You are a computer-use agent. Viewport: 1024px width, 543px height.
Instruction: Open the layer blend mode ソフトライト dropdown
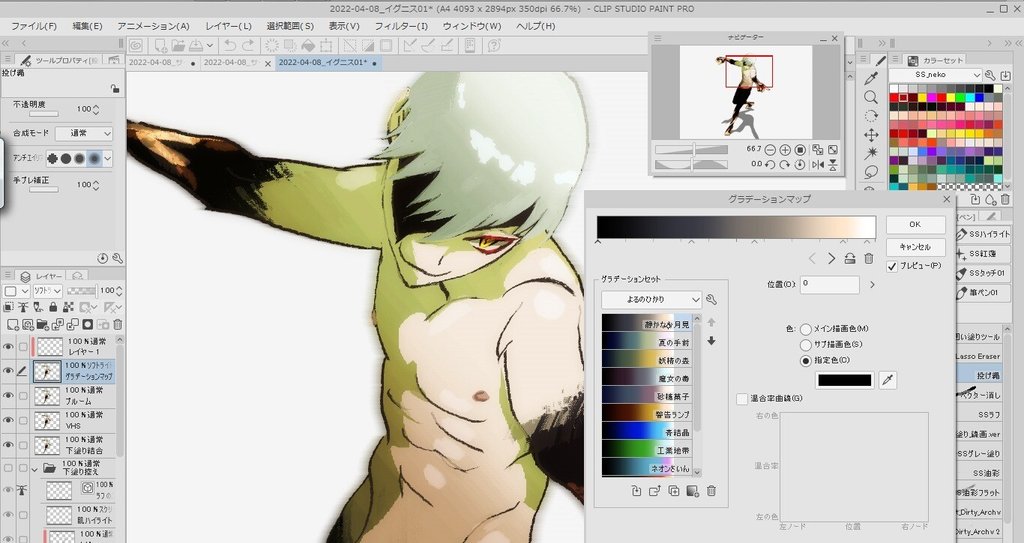coord(48,291)
